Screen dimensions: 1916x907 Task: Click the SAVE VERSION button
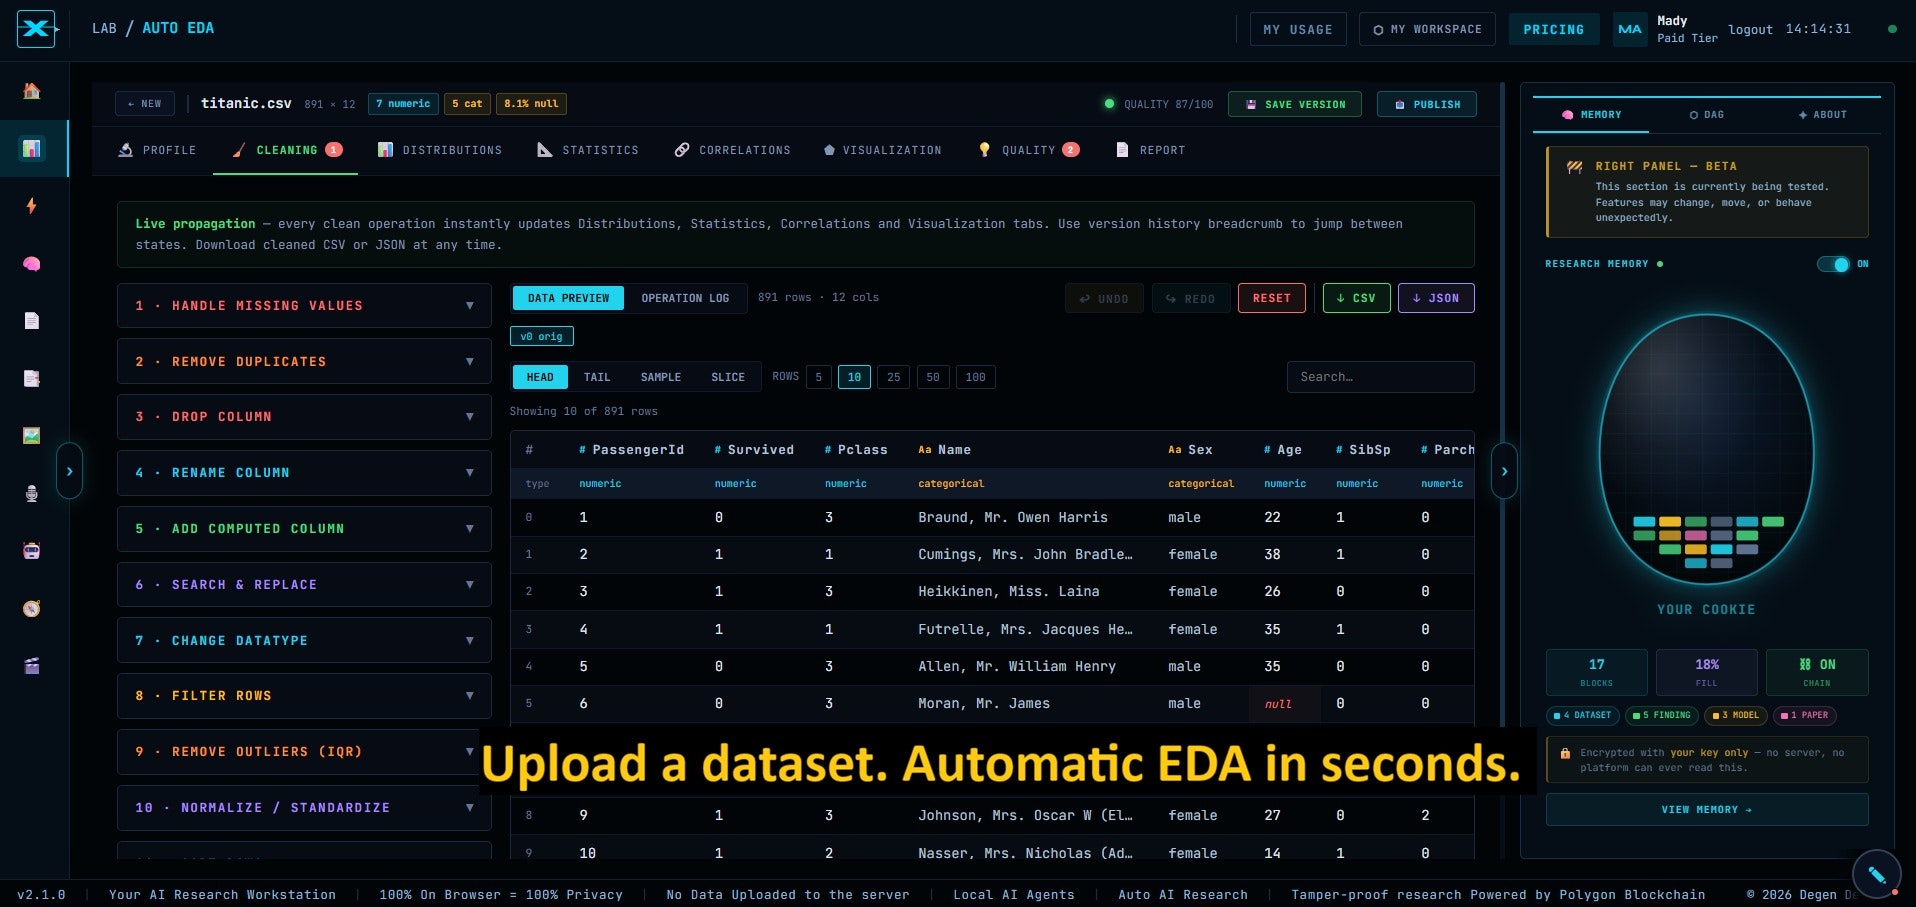[x=1294, y=104]
